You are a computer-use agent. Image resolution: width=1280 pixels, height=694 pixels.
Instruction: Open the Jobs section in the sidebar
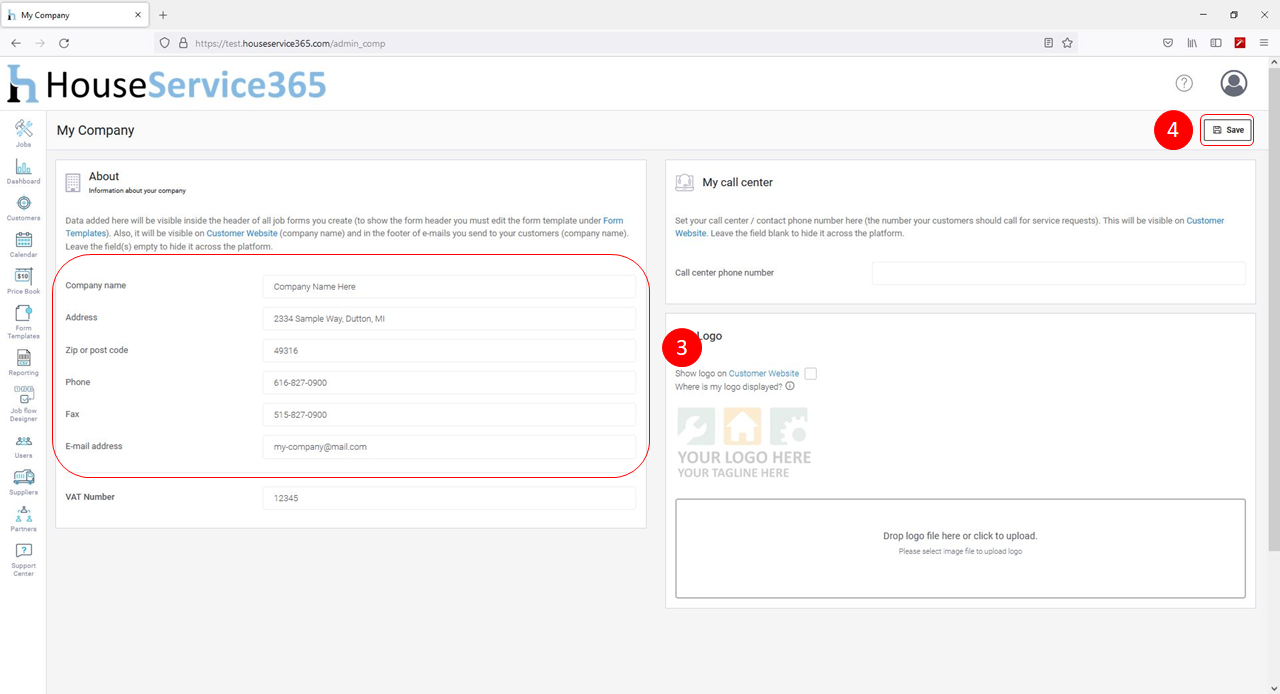pyautogui.click(x=23, y=133)
